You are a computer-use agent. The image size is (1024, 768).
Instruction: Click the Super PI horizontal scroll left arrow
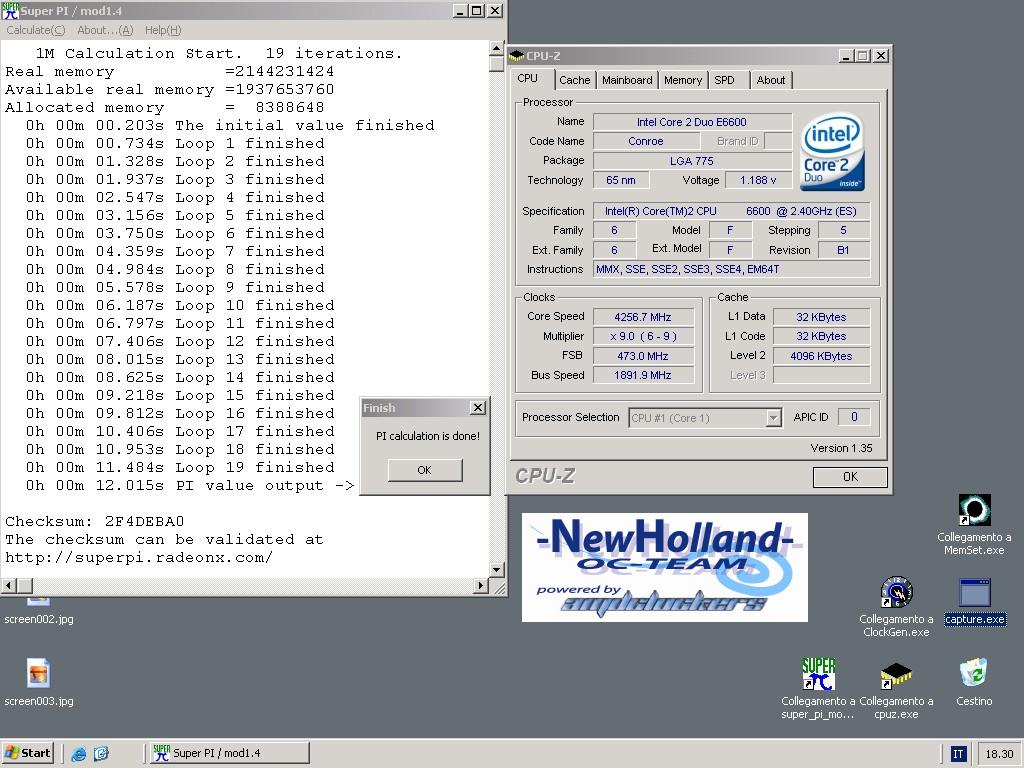(x=9, y=585)
